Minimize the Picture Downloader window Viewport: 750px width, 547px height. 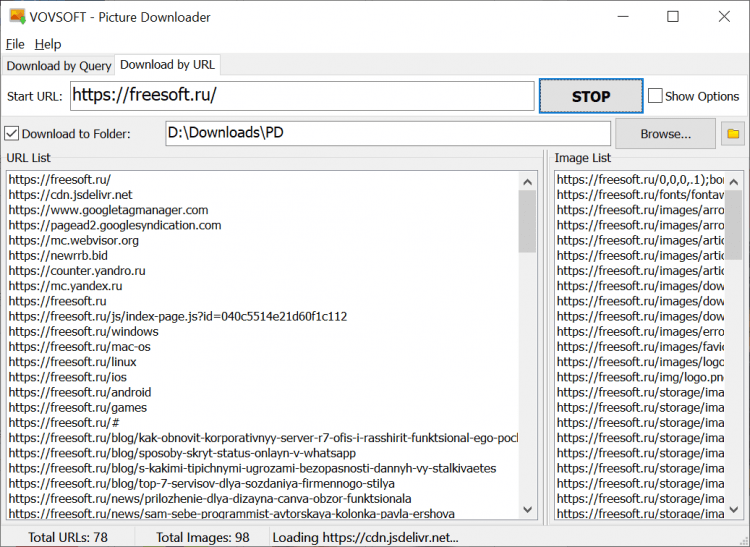(623, 17)
